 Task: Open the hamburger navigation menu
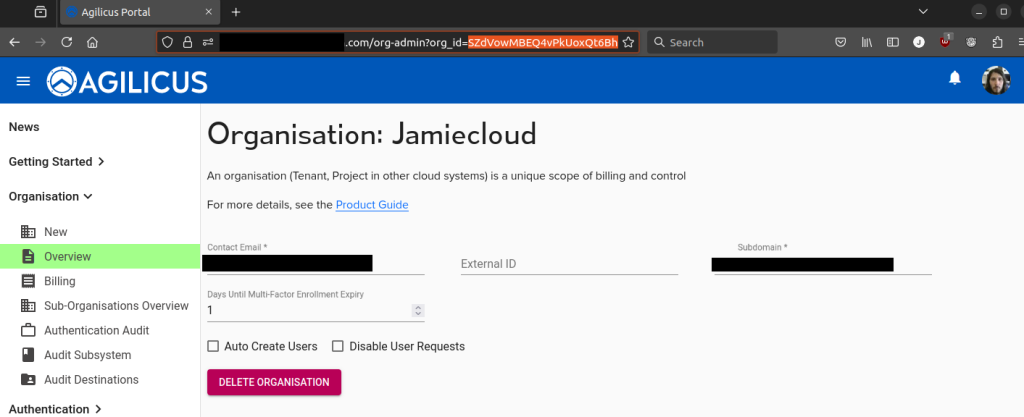(x=24, y=81)
